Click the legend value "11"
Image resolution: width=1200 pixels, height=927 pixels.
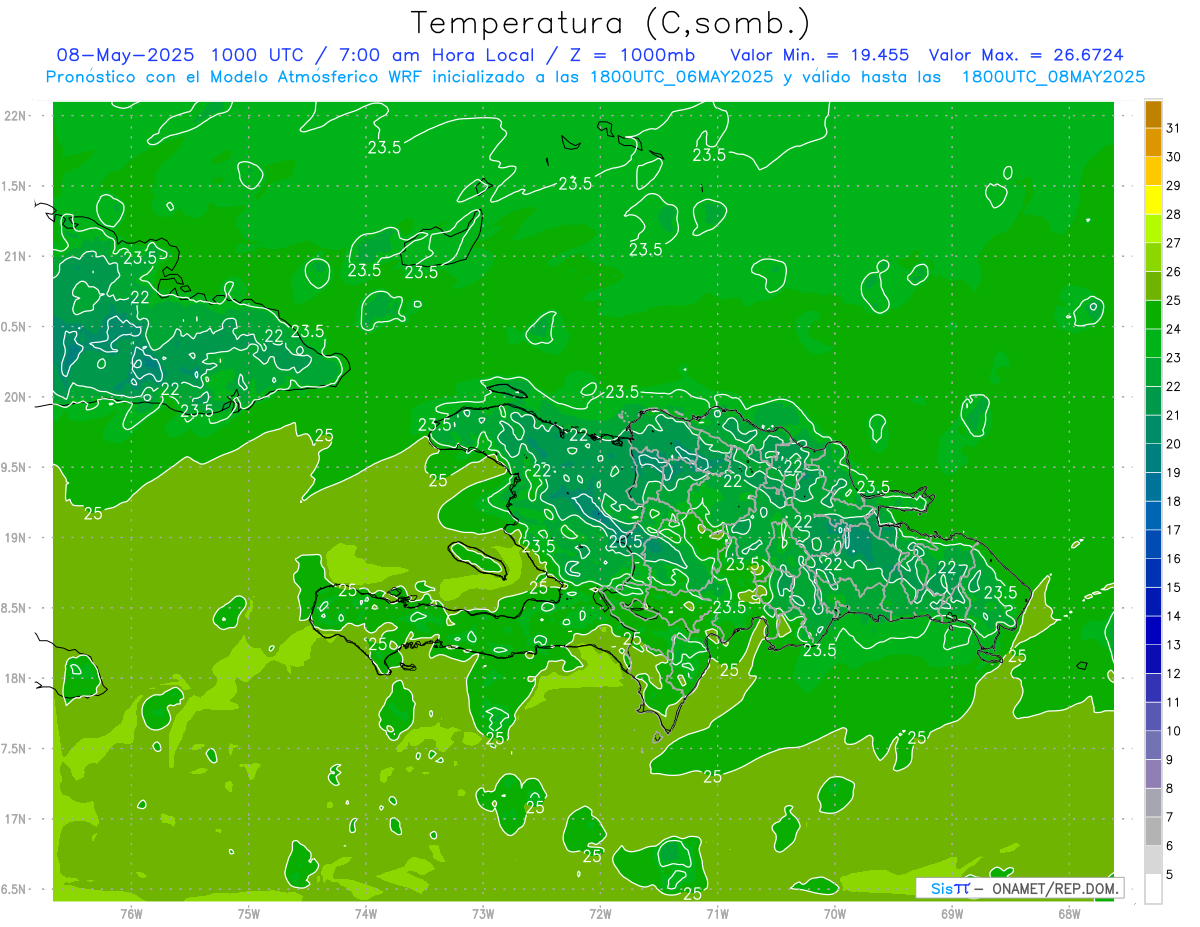tap(1174, 703)
